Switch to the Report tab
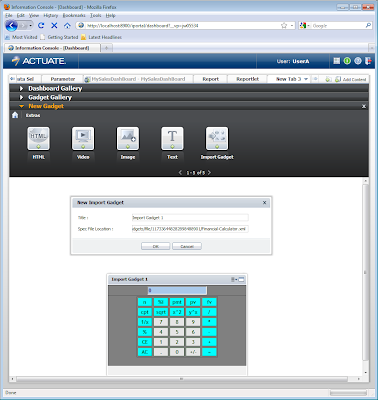This screenshot has height=400, width=378. tap(211, 79)
